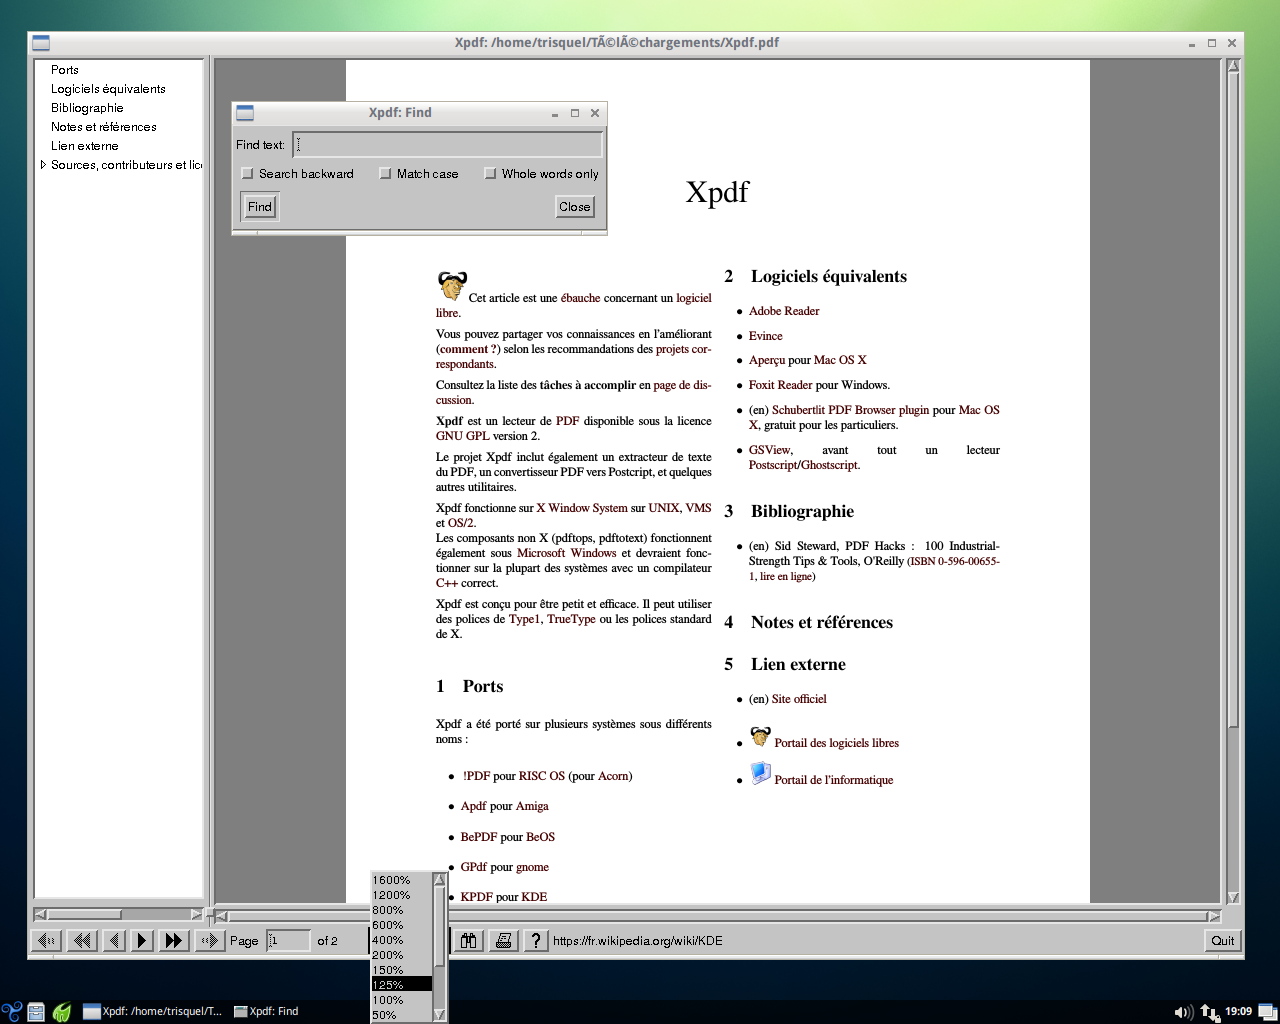This screenshot has width=1280, height=1024.
Task: Jump to Bibliographie in the outline
Action: tap(87, 108)
